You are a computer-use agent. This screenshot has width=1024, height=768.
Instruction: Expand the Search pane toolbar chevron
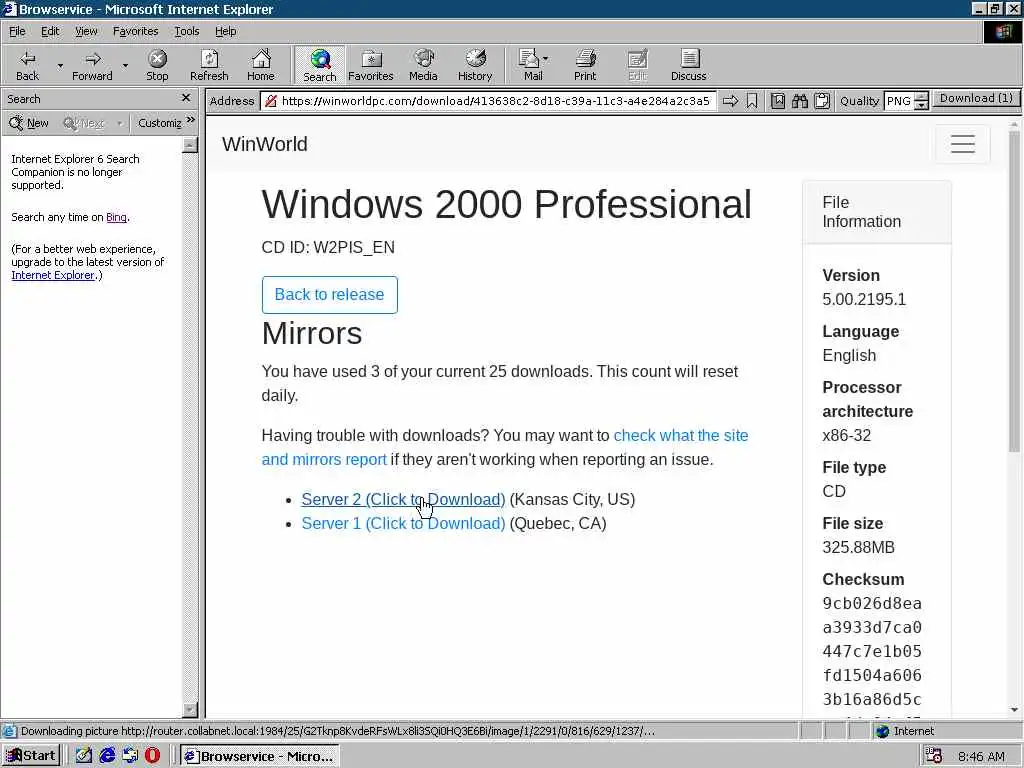tap(190, 121)
